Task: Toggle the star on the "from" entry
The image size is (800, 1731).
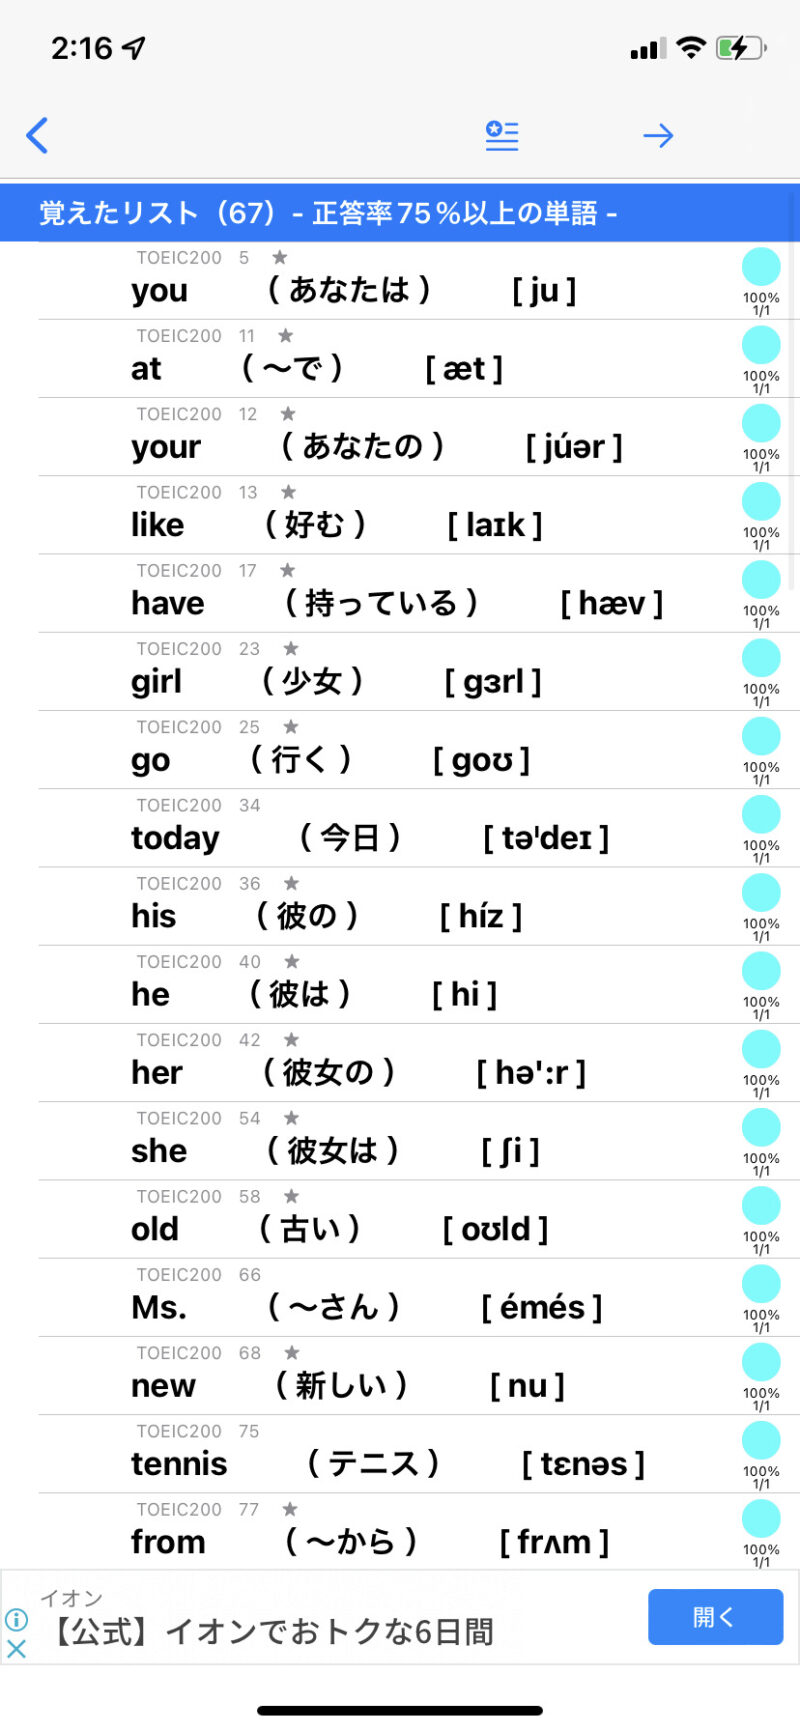Action: click(290, 1509)
